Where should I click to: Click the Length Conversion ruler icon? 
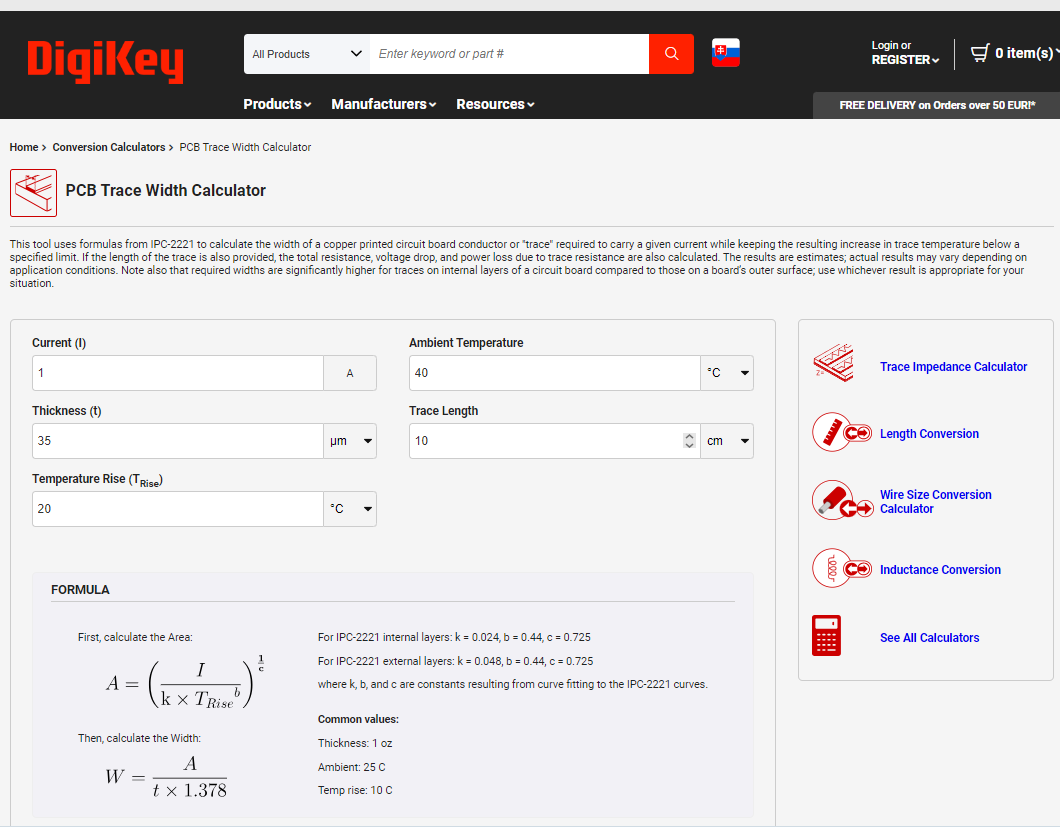coord(840,433)
